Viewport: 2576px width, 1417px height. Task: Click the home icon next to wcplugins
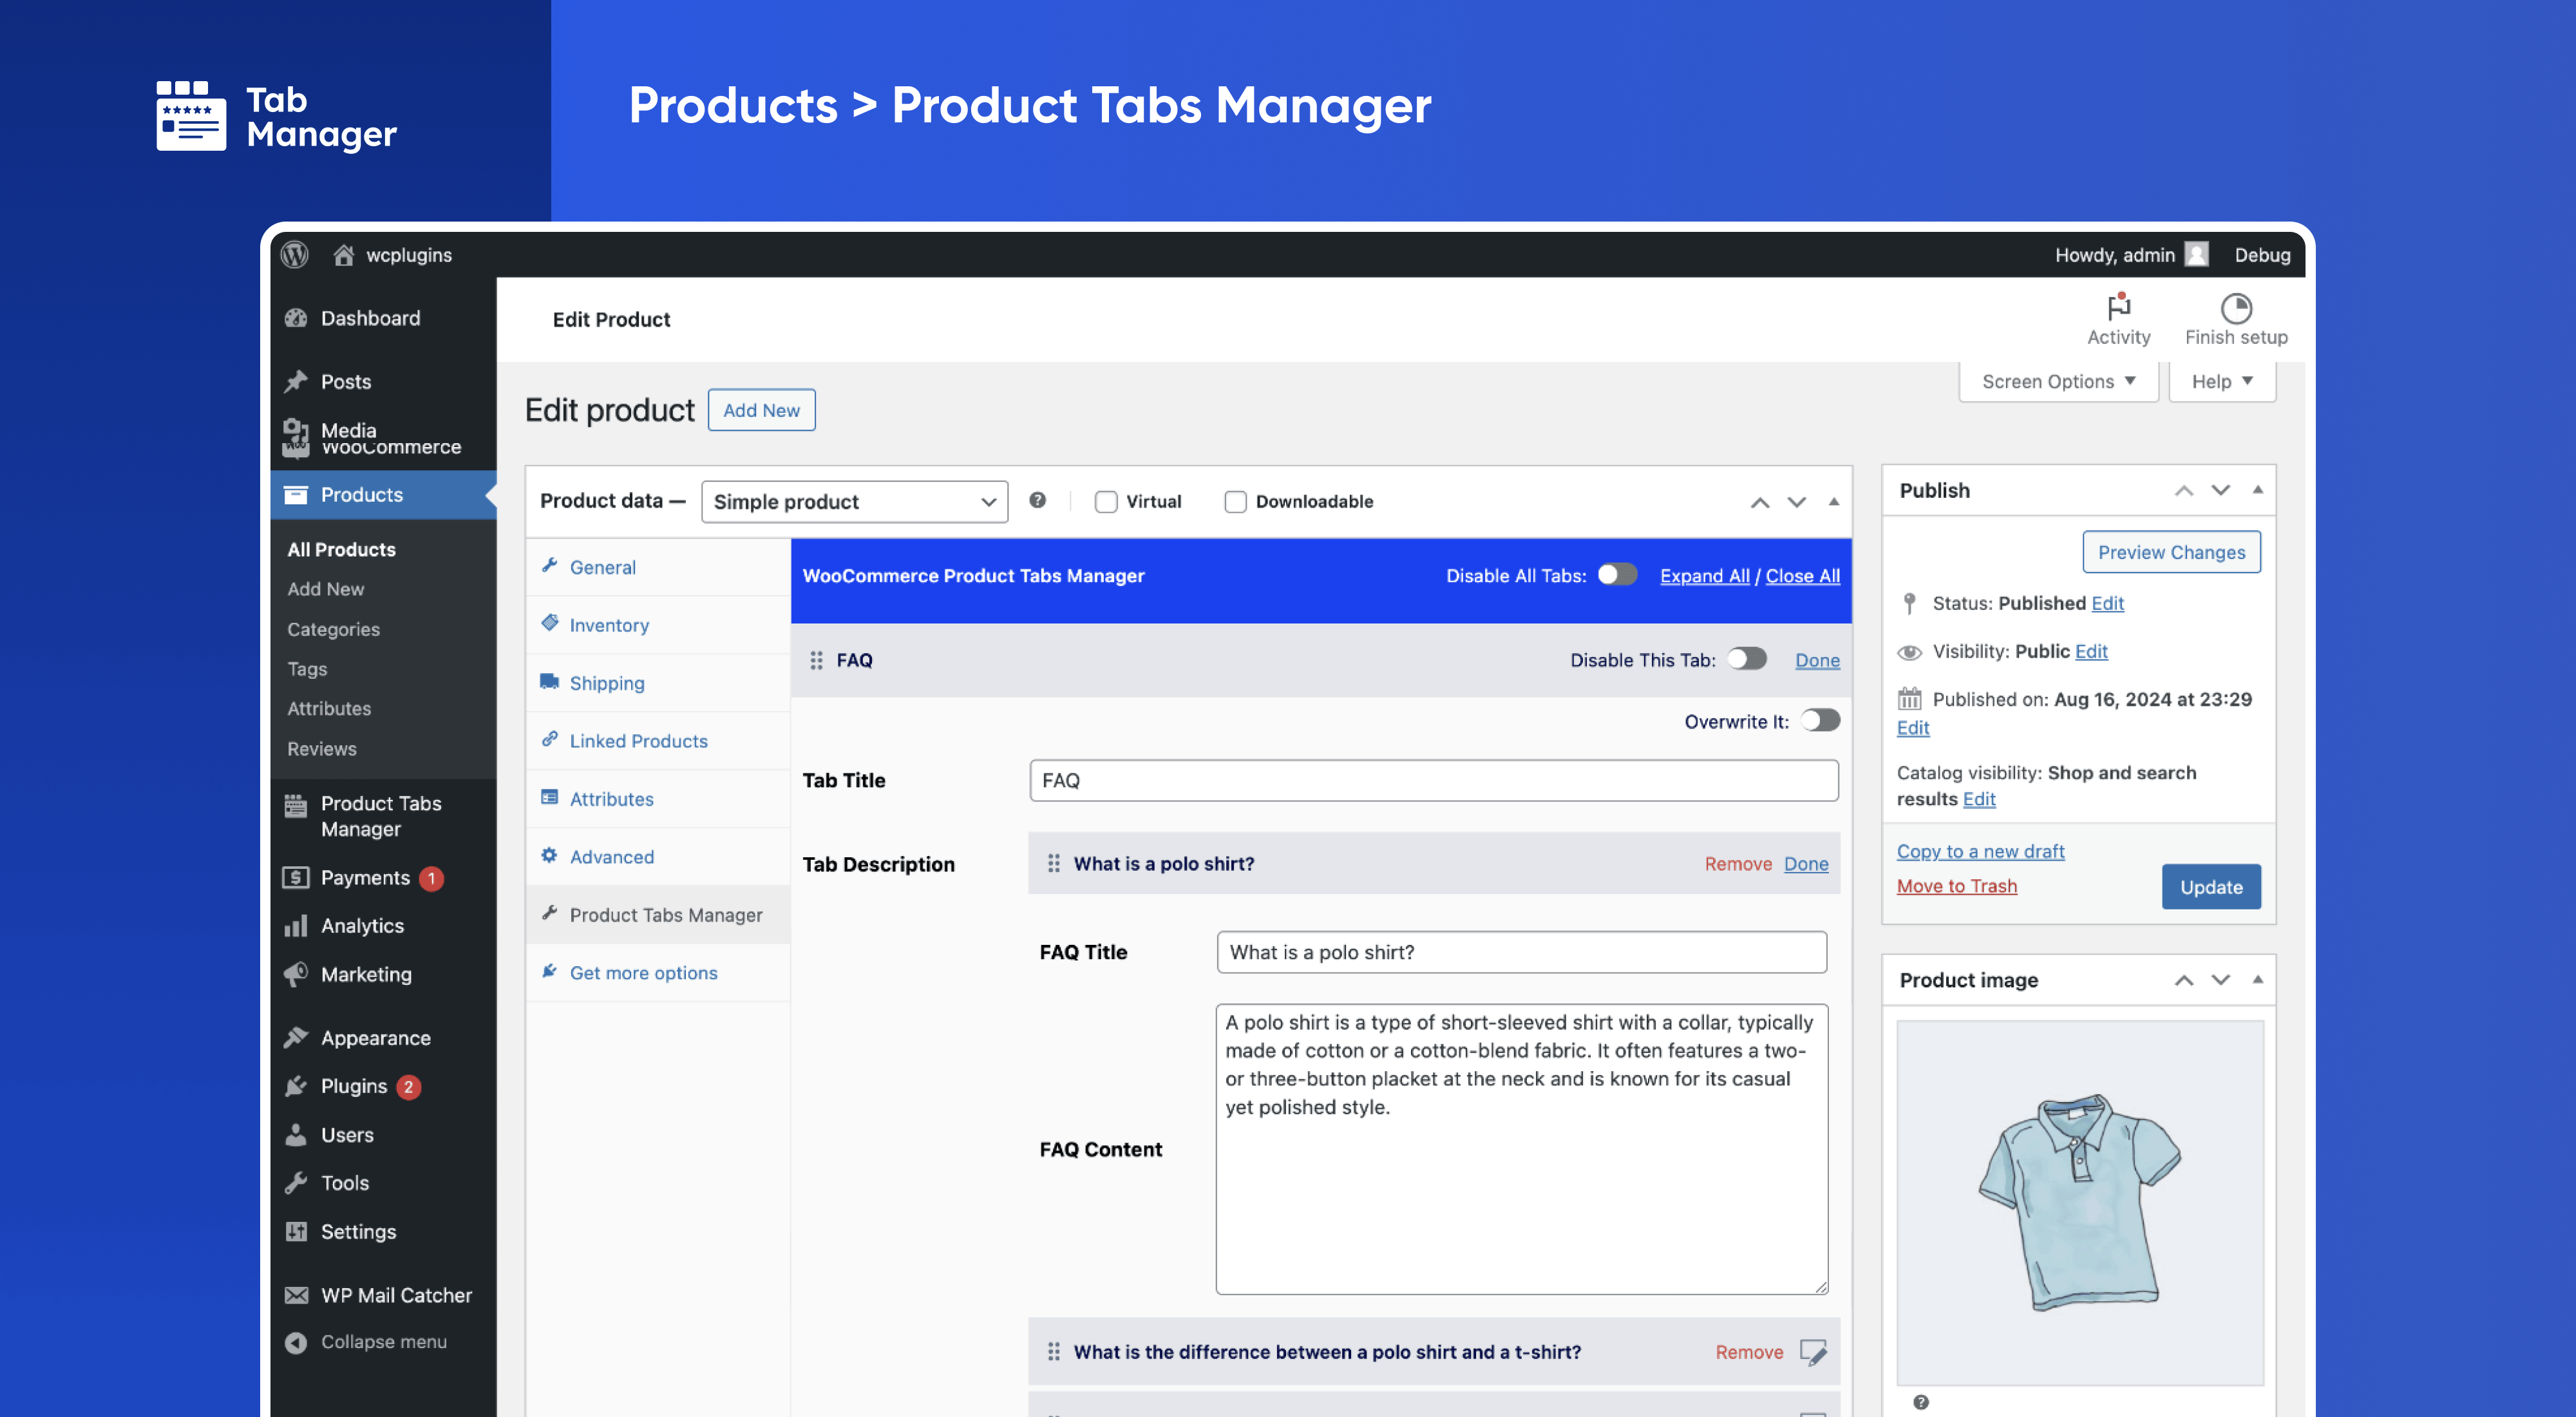[x=343, y=255]
